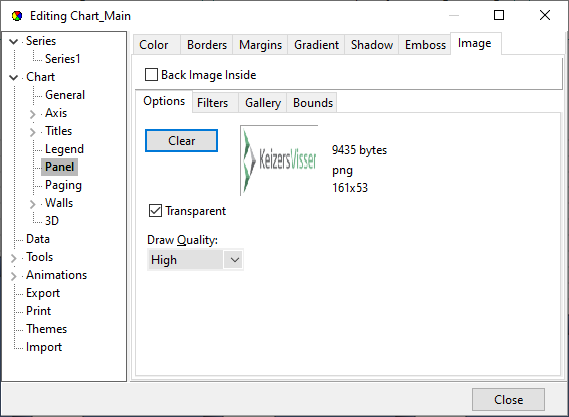This screenshot has height=417, width=569.
Task: Click the Close button at bottom
Action: point(508,400)
